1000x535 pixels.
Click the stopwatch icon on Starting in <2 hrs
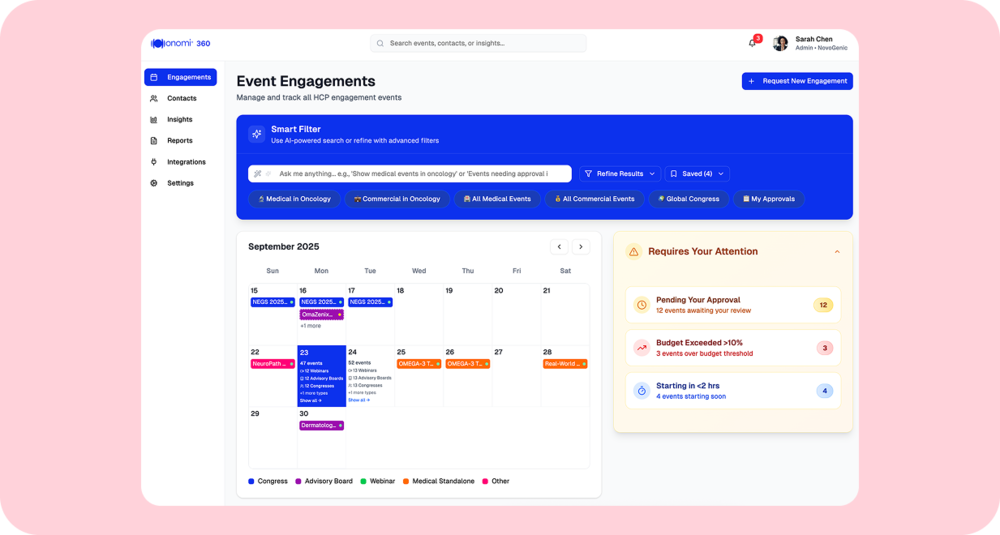642,390
